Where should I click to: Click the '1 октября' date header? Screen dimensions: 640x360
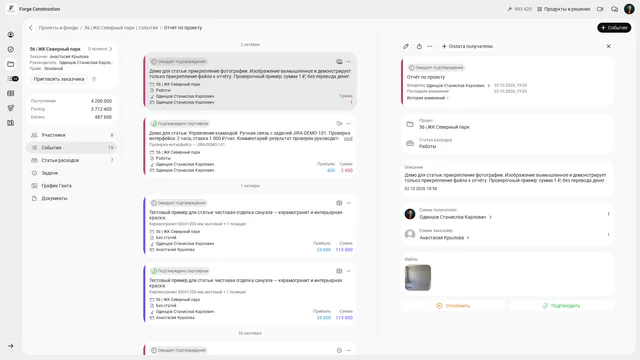coord(250,186)
